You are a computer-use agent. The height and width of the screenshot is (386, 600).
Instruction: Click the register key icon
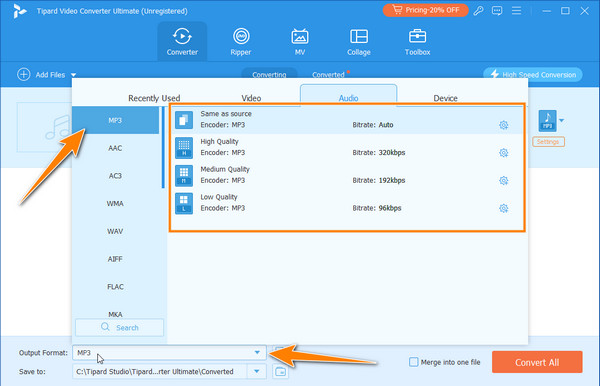tap(478, 11)
